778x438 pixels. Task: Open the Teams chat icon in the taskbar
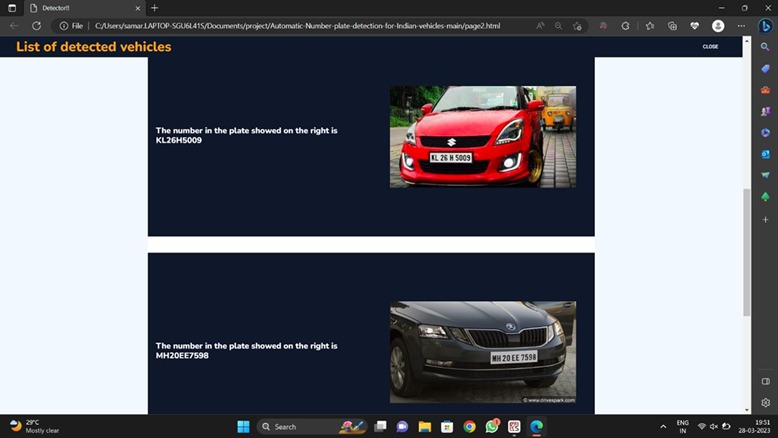coord(402,427)
